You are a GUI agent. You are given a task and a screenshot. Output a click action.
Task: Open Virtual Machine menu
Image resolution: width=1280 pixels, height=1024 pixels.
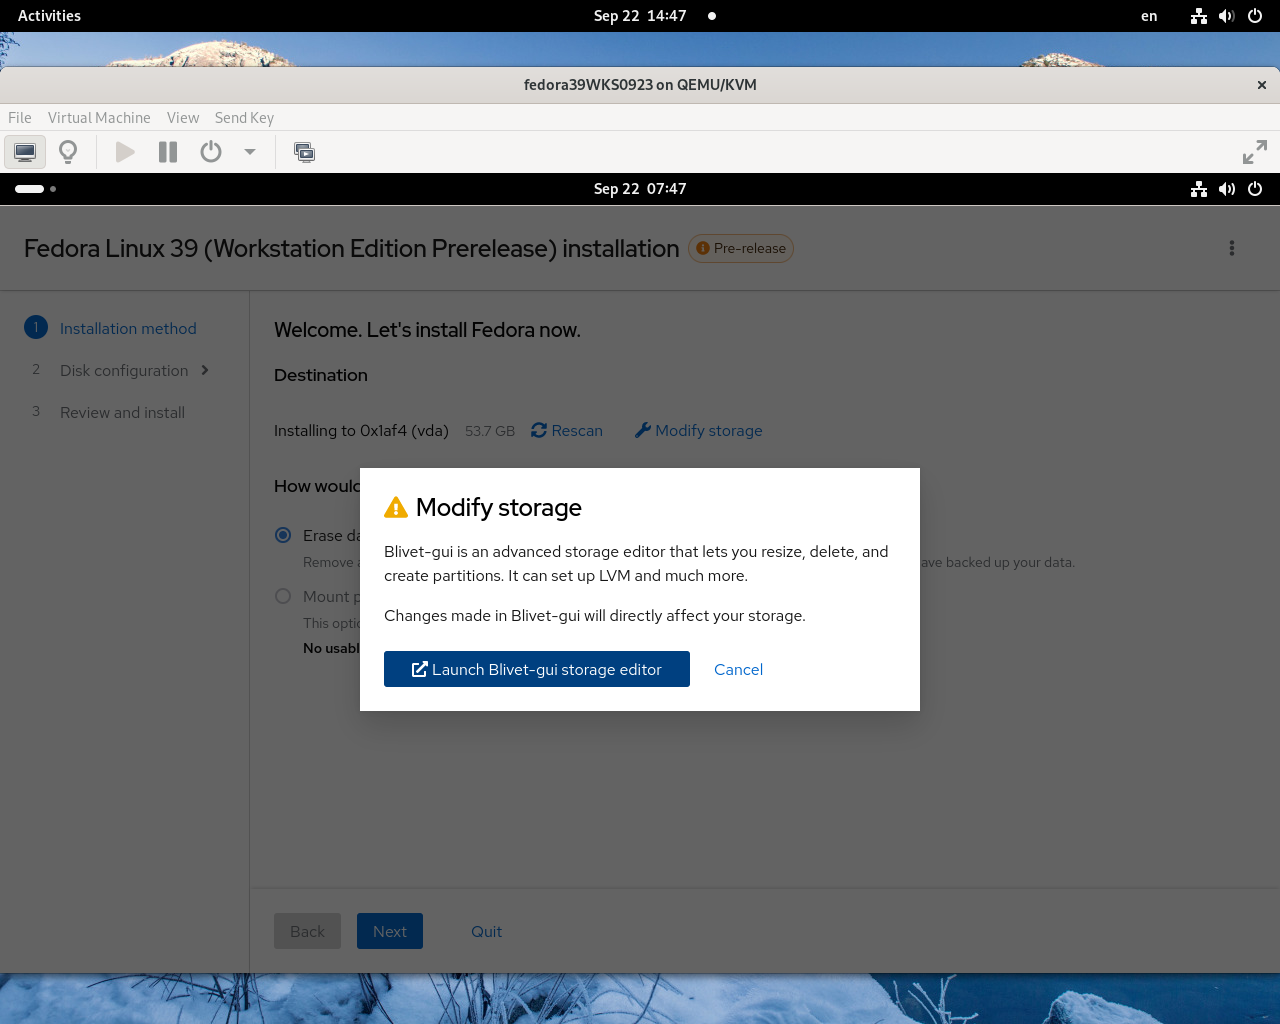coord(99,118)
